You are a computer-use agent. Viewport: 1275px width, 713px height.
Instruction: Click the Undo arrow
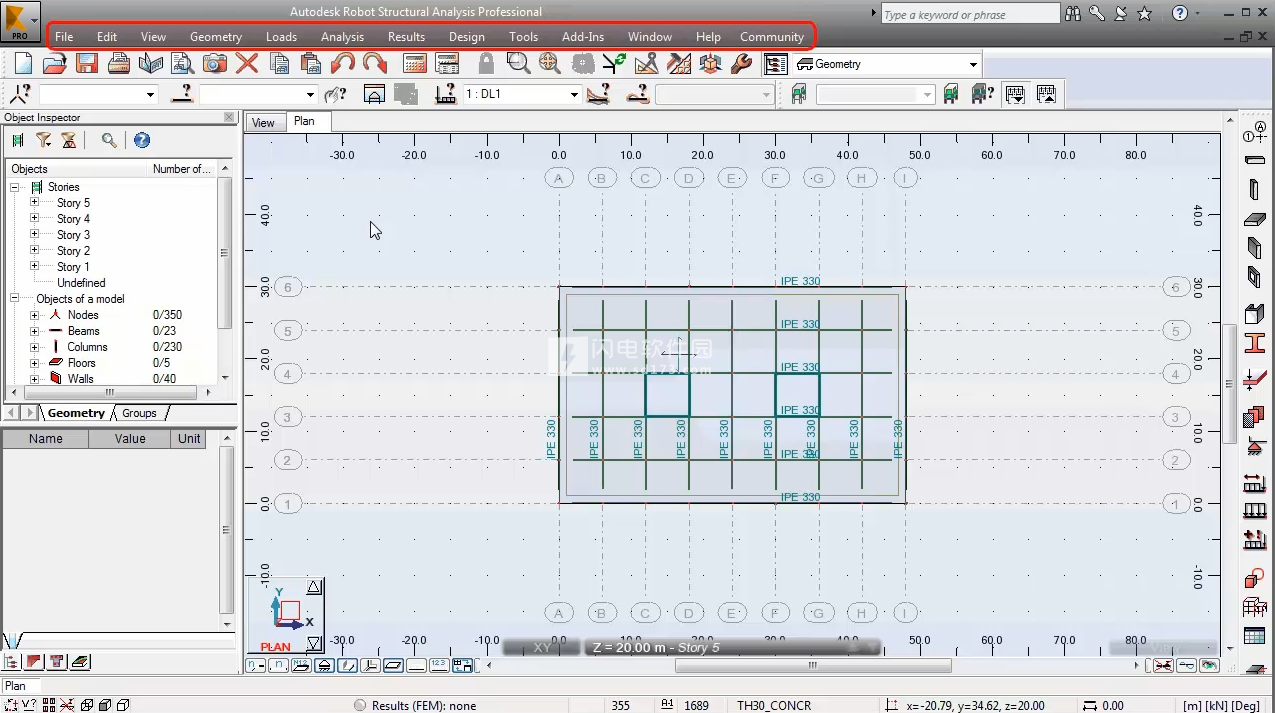(343, 64)
